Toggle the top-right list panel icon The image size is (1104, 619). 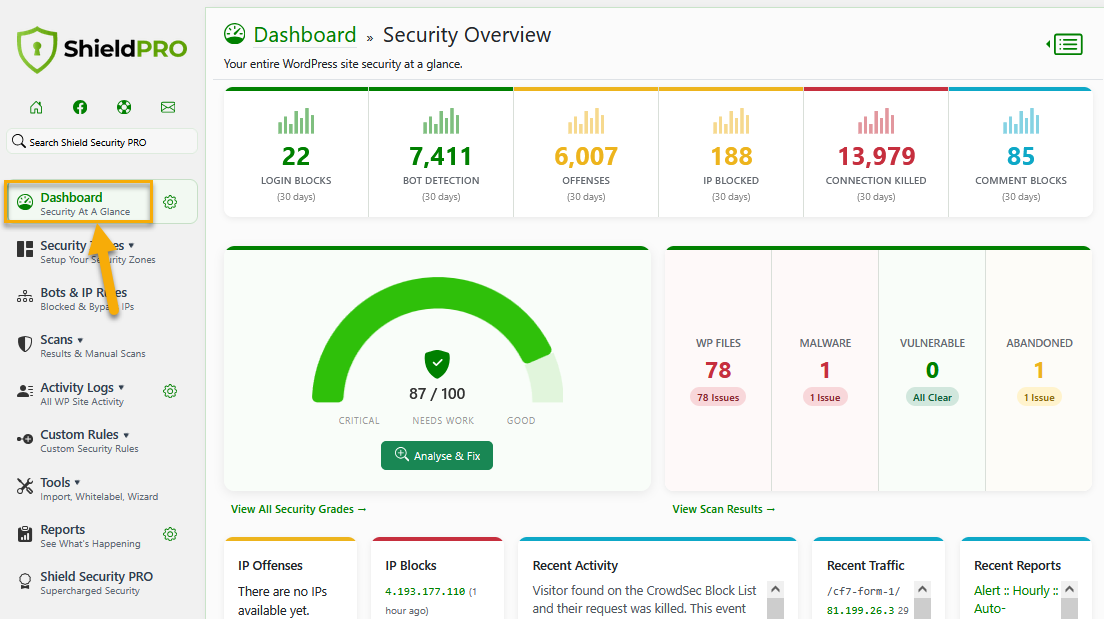[1066, 44]
